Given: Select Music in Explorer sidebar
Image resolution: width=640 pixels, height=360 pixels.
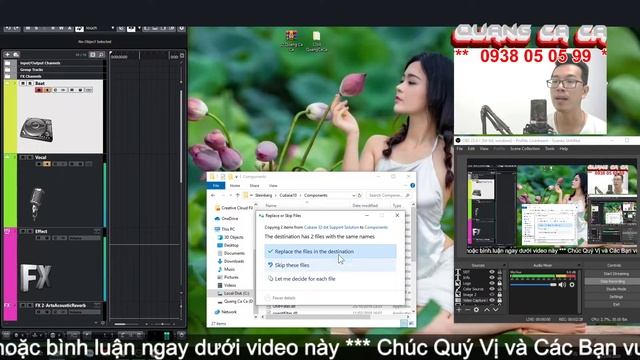Looking at the screenshot, I should coord(226,269).
